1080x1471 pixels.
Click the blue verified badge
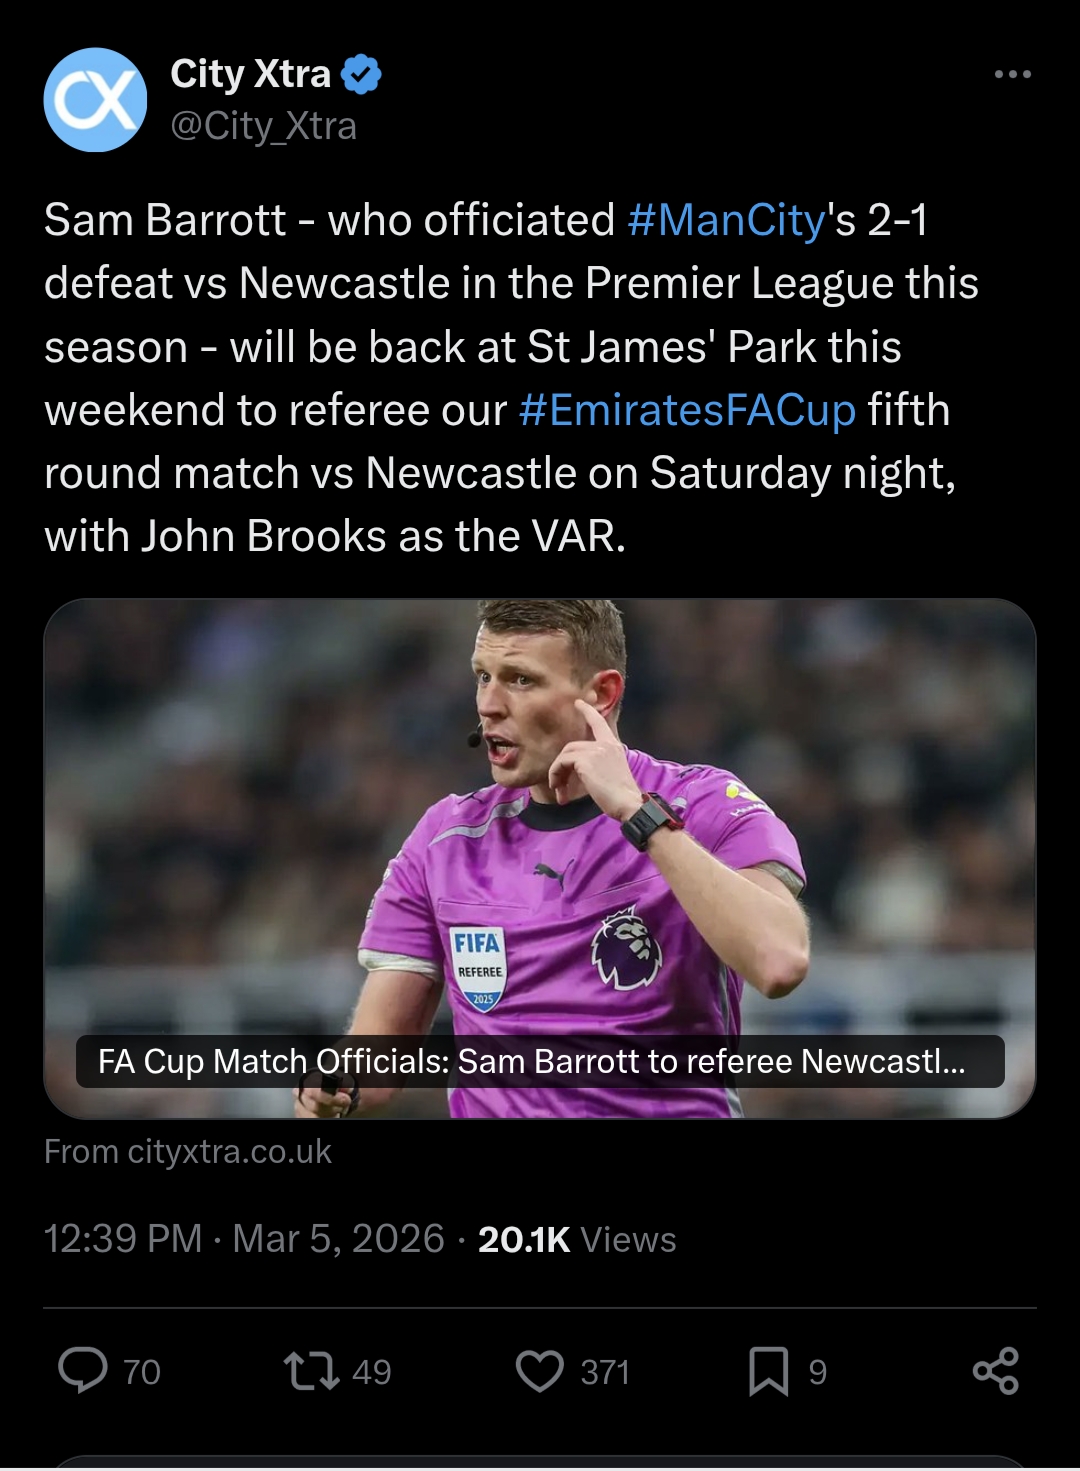(x=361, y=74)
